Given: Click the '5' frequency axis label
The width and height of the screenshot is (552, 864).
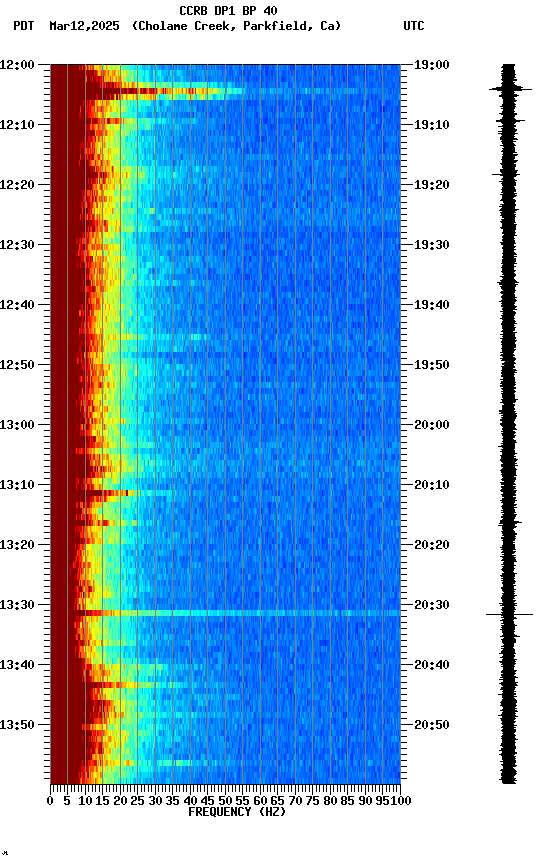Looking at the screenshot, I should 67,801.
